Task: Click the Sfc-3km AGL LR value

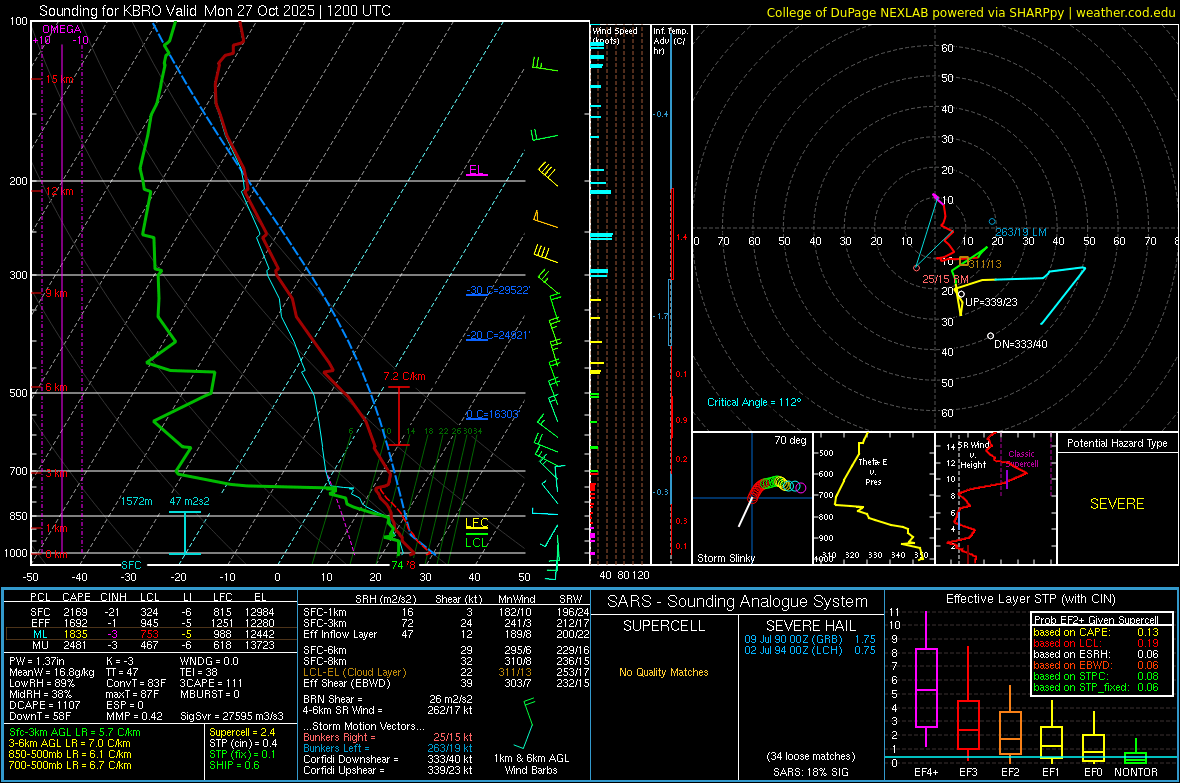Action: pyautogui.click(x=75, y=732)
